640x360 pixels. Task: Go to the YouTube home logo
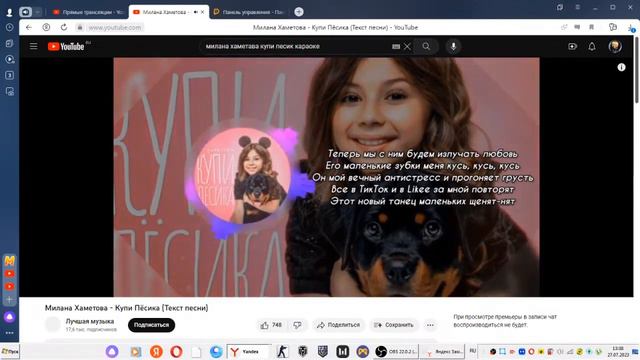pyautogui.click(x=66, y=46)
